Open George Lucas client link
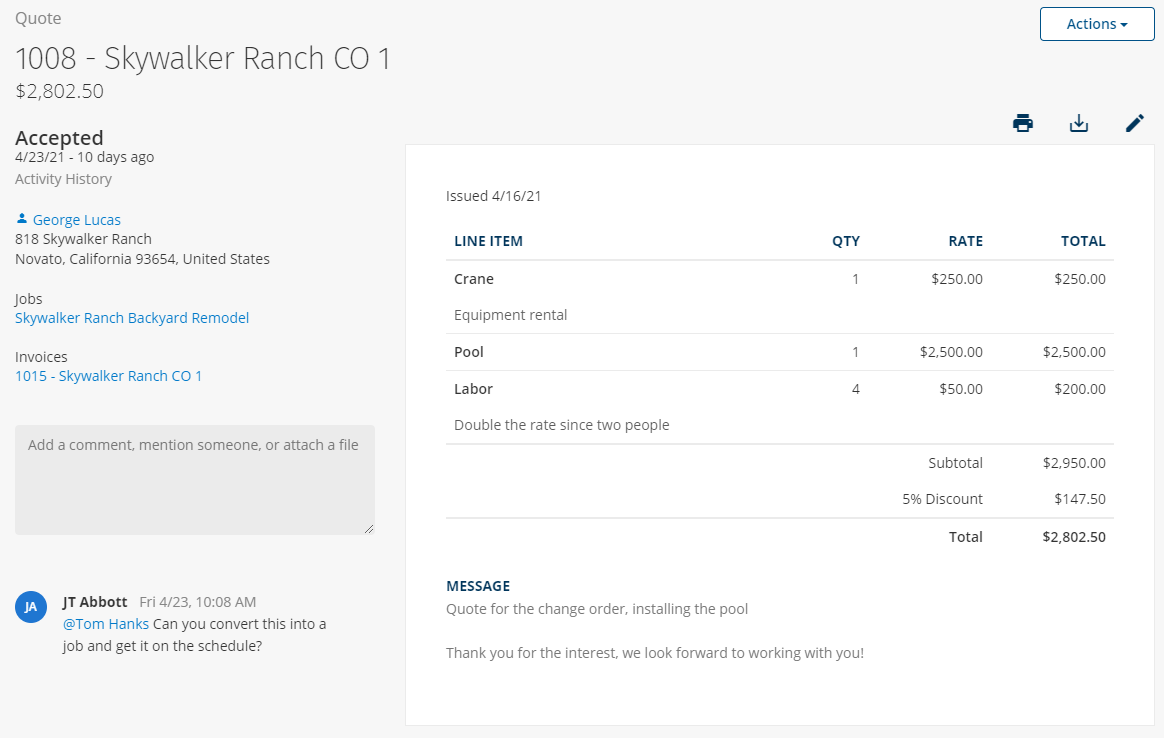The image size is (1164, 738). tap(76, 220)
